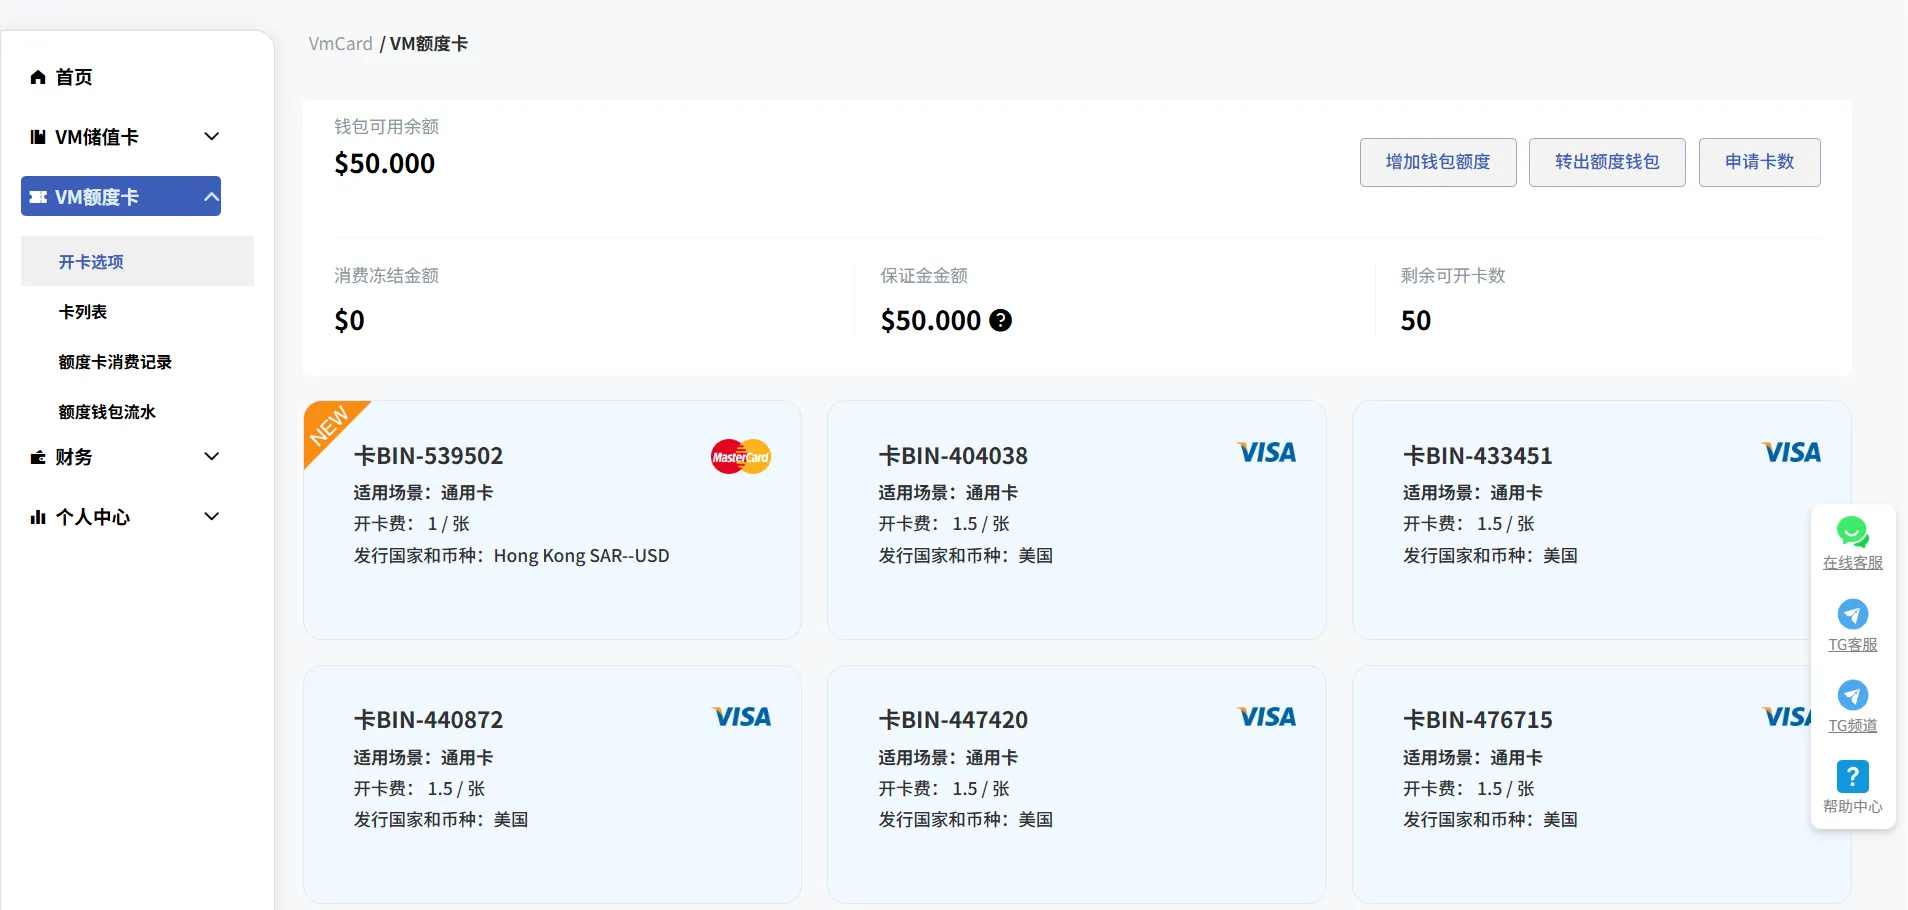Screen dimensions: 1908x910
Task: Open the 帮助中心 help icon
Action: 1852,776
